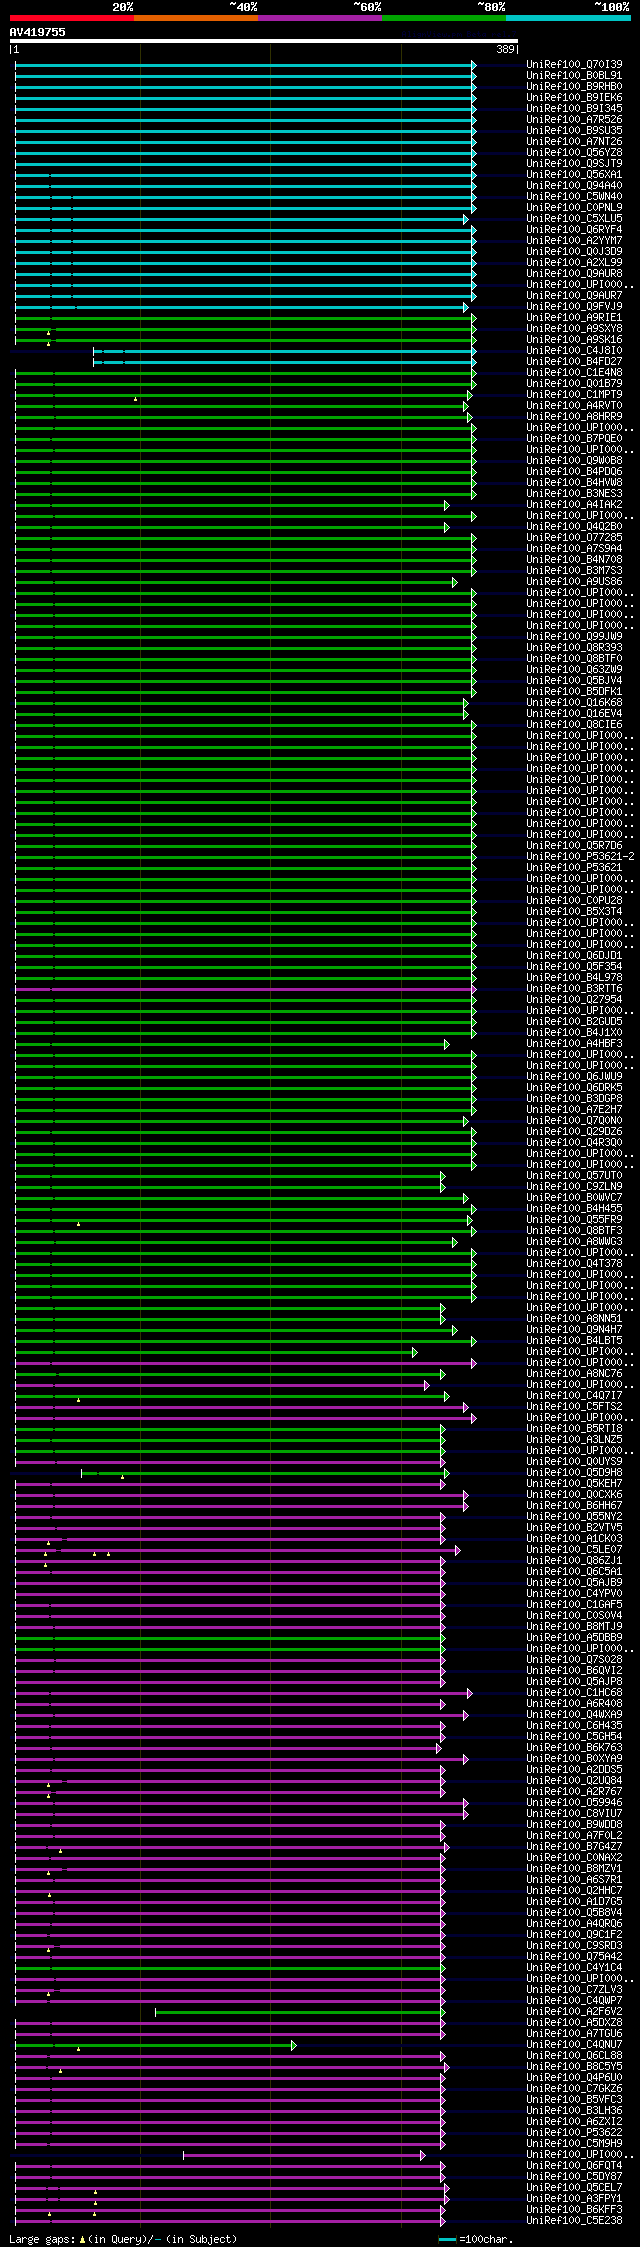Viewport: 640px width, 2247px height.
Task: Click the green alignment bar for UniRef100_C4QNU7
Action: (156, 2045)
